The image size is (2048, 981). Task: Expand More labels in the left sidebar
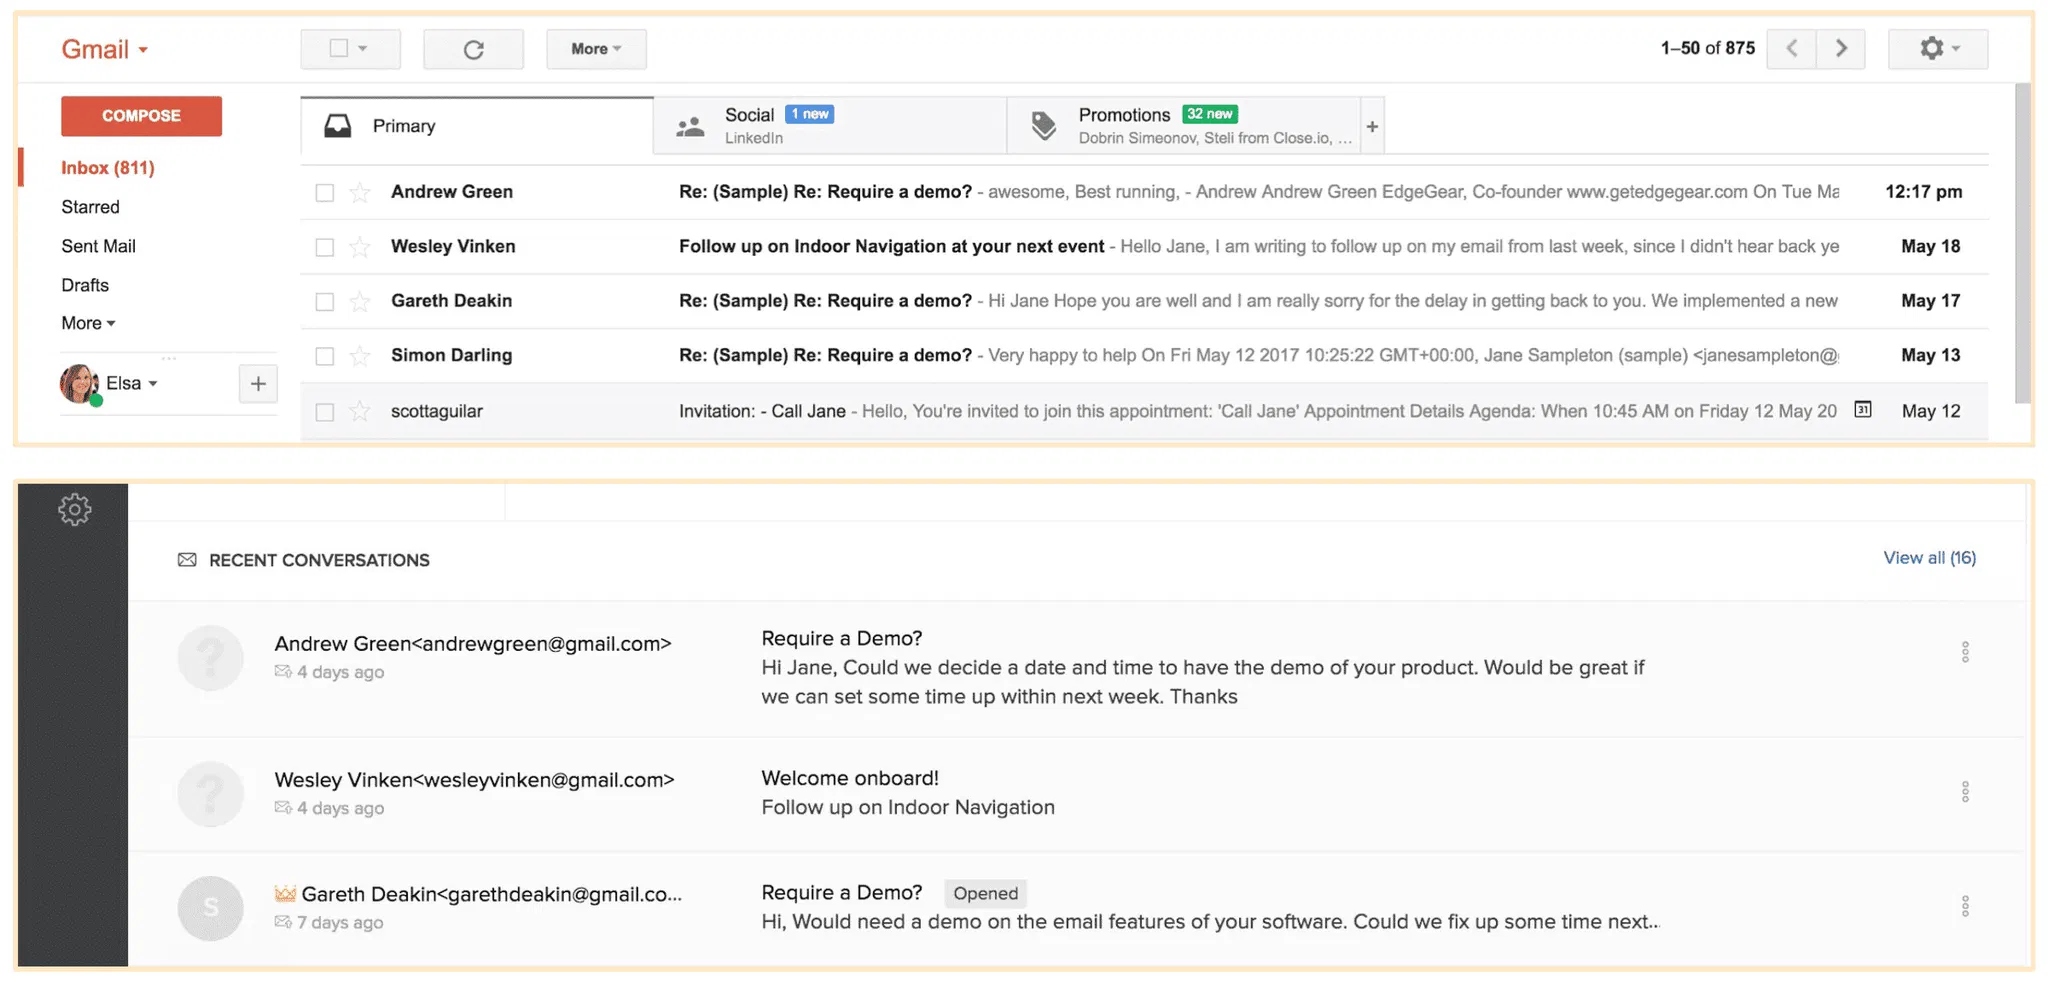[88, 323]
